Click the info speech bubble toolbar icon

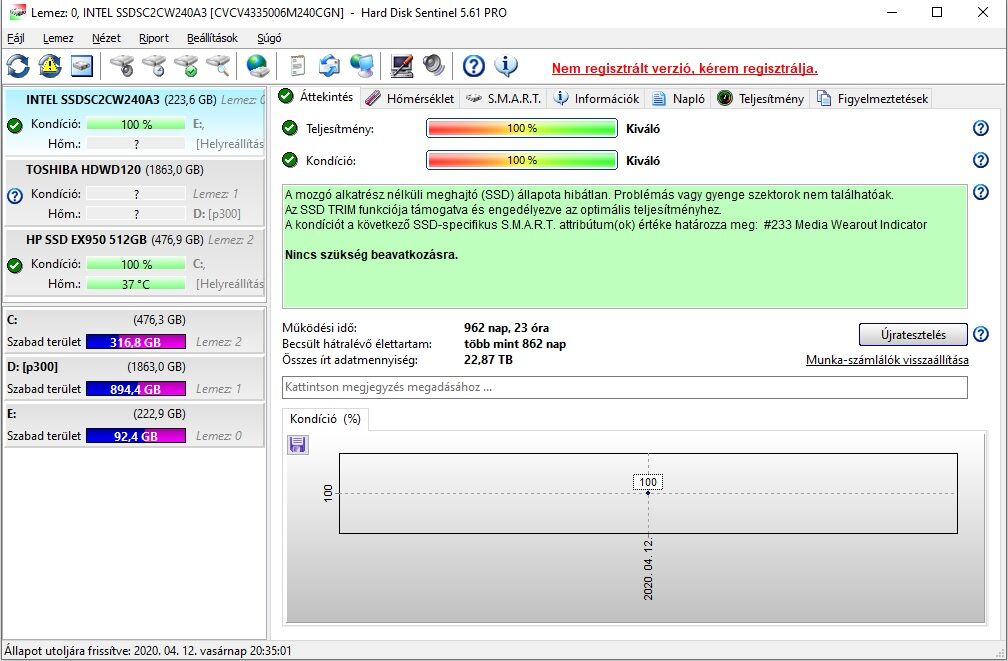pyautogui.click(x=506, y=66)
